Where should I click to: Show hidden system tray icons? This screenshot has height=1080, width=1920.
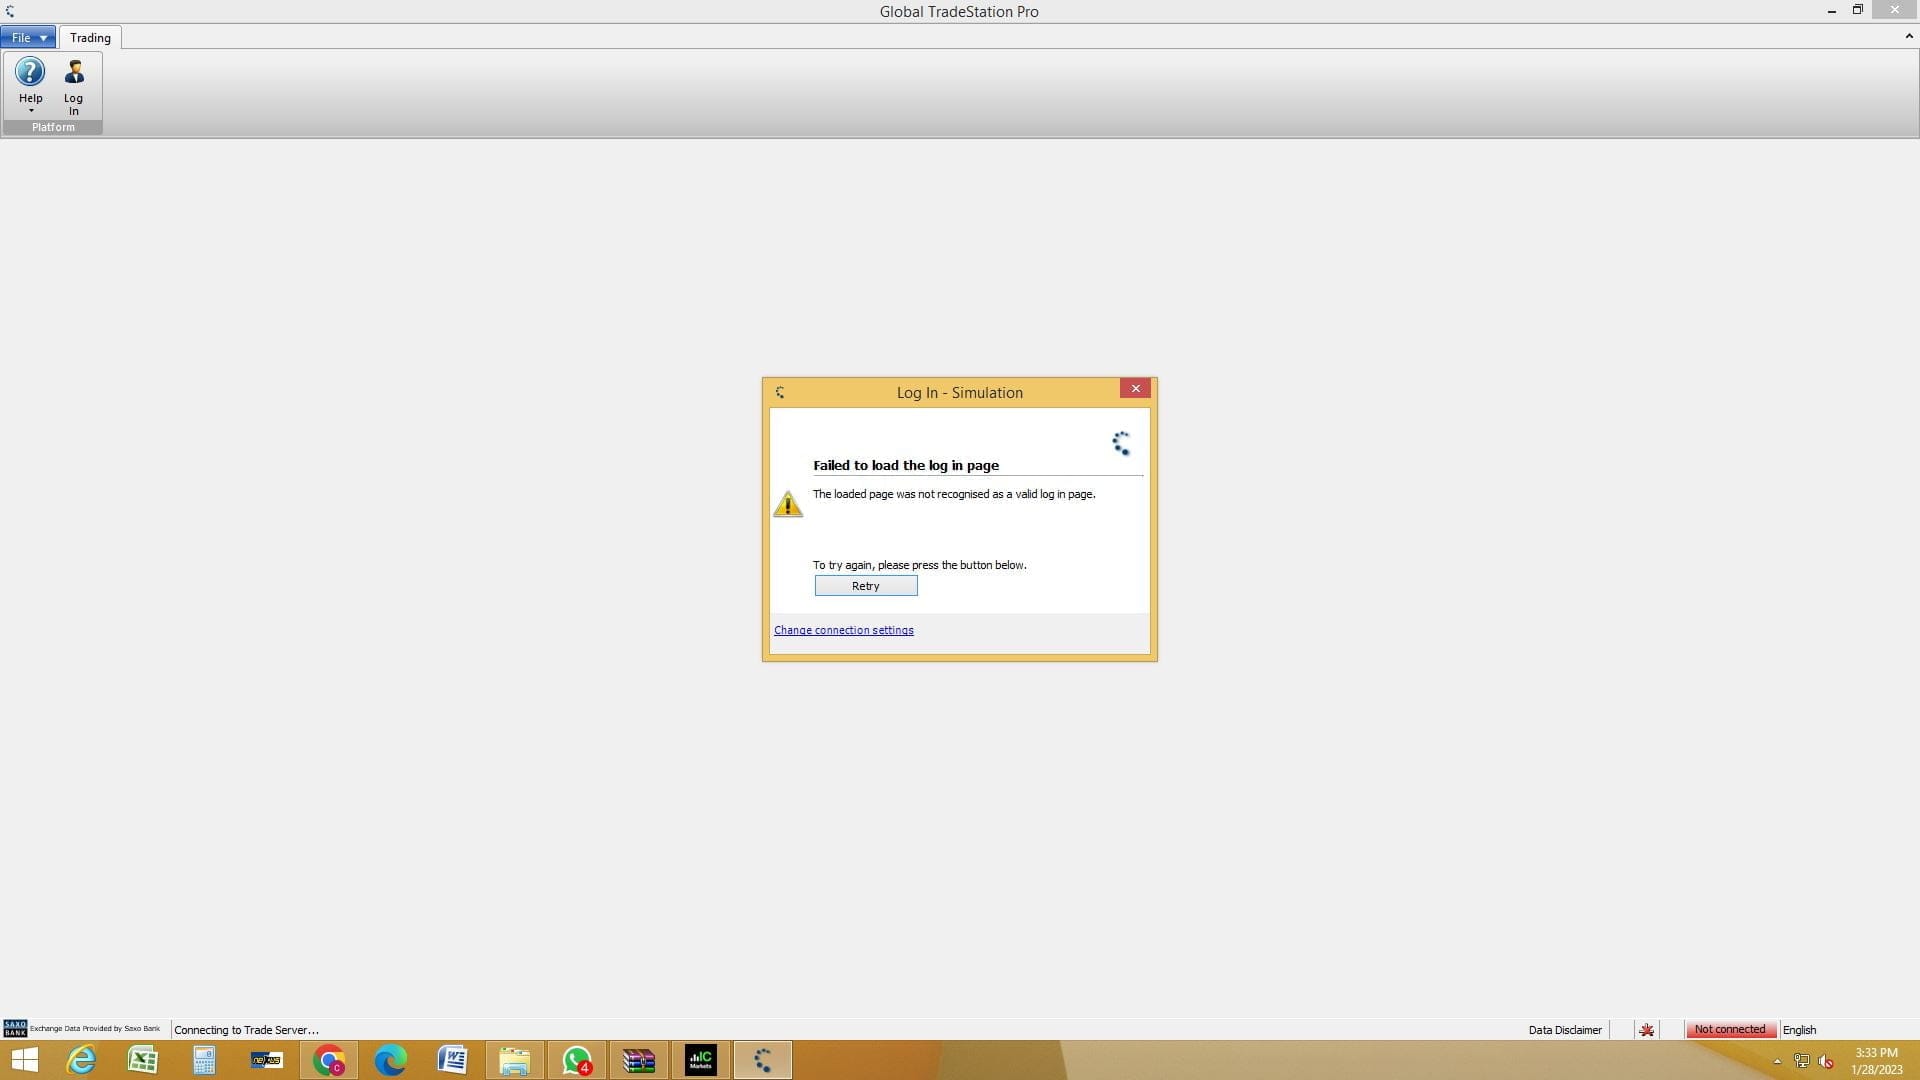click(x=1777, y=1061)
